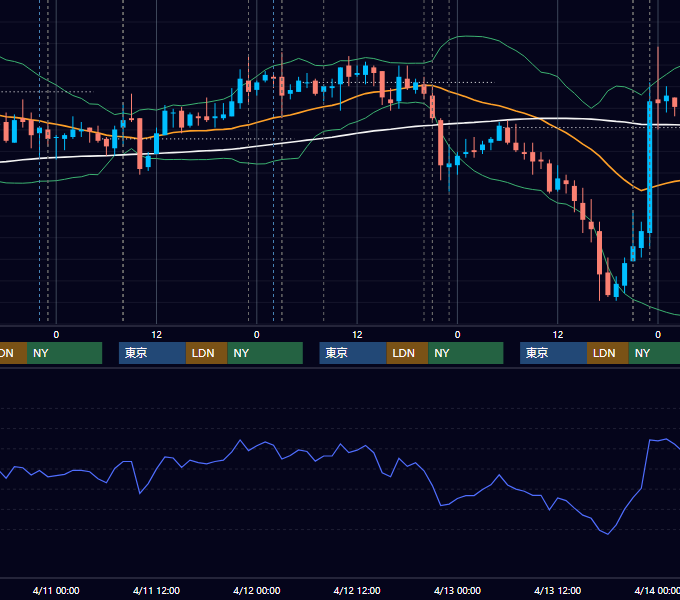This screenshot has width=680, height=600.
Task: Select the LDN session block on 4/12
Action: (407, 353)
